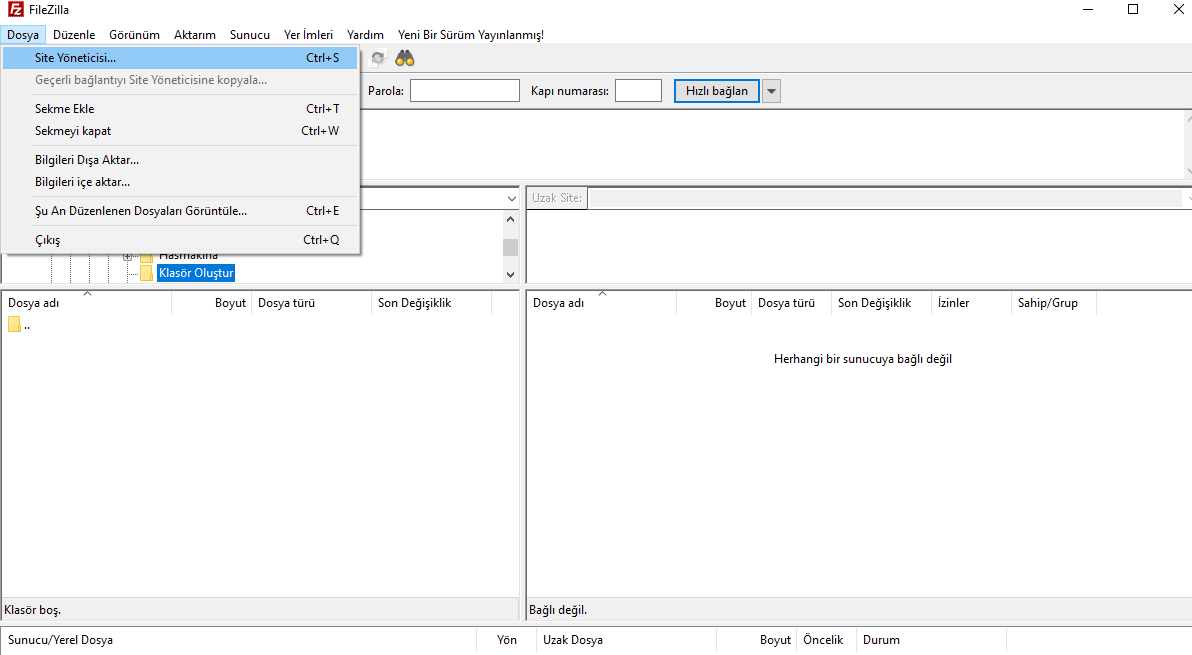Click the "Klasör boş." status text
This screenshot has height=655, width=1192.
tap(33, 609)
